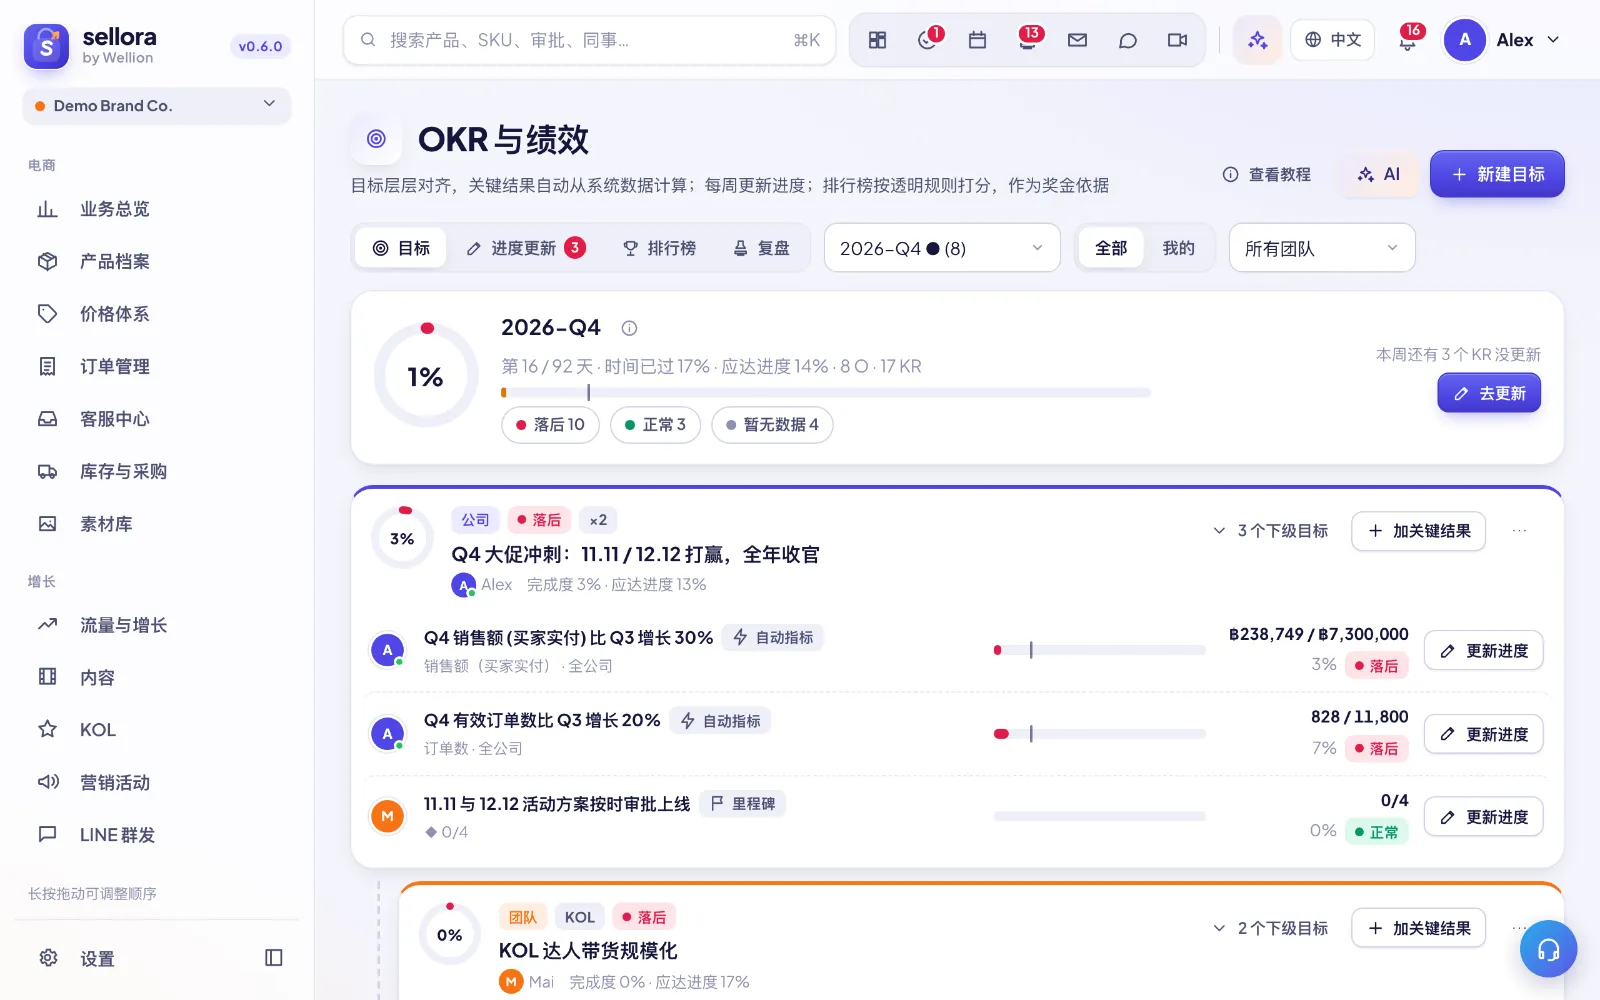Open the calendar icon in top toolbar
The width and height of the screenshot is (1600, 1000).
(x=978, y=40)
